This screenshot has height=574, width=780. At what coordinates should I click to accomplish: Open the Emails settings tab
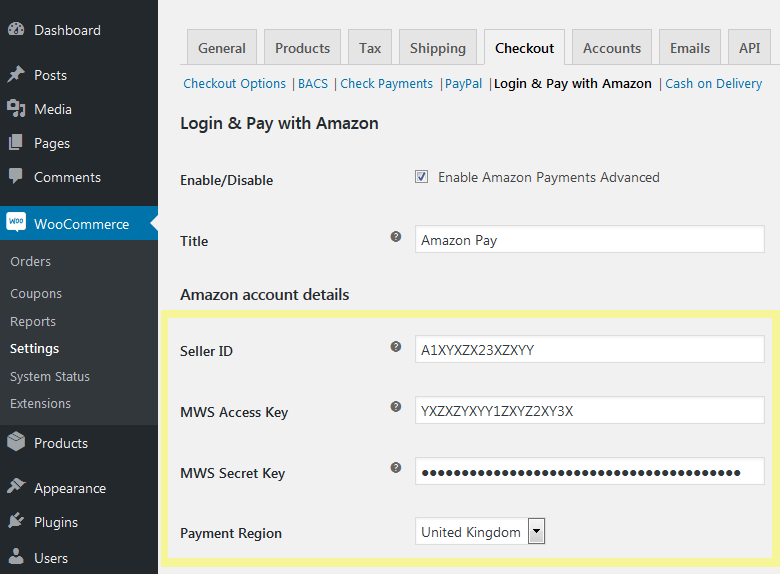(689, 48)
